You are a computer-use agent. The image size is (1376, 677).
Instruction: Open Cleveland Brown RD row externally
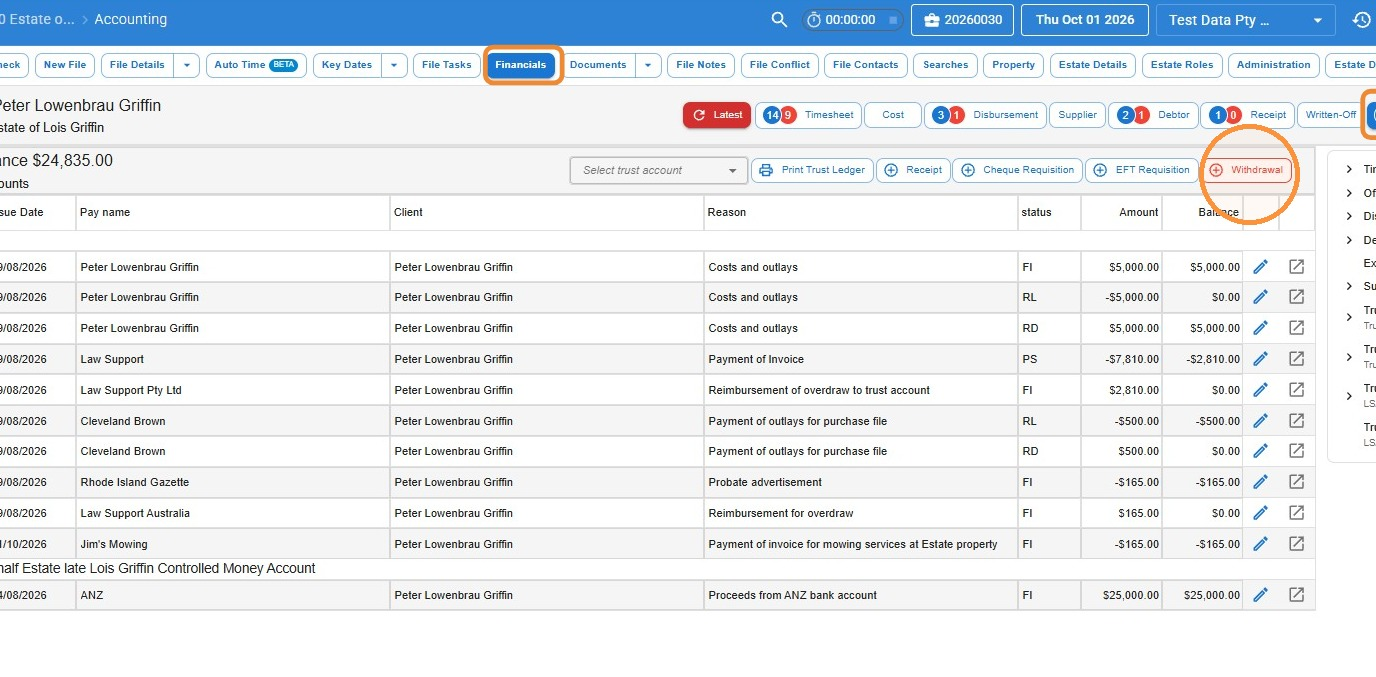click(1296, 451)
